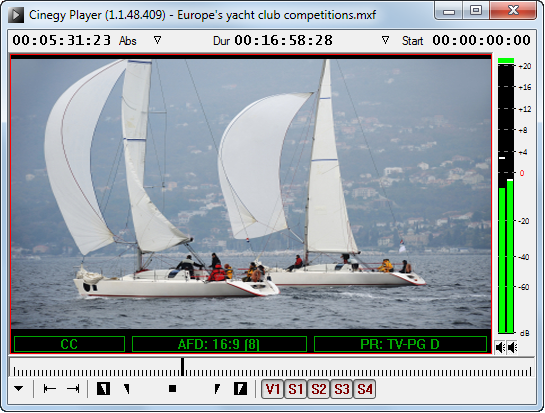
Task: Click the Go to Out point icon
Action: pos(73,389)
